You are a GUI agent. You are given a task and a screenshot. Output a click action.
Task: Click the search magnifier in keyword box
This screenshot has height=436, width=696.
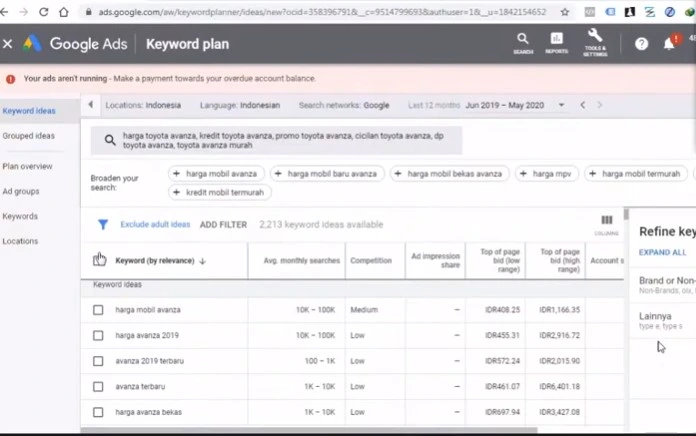(110, 140)
